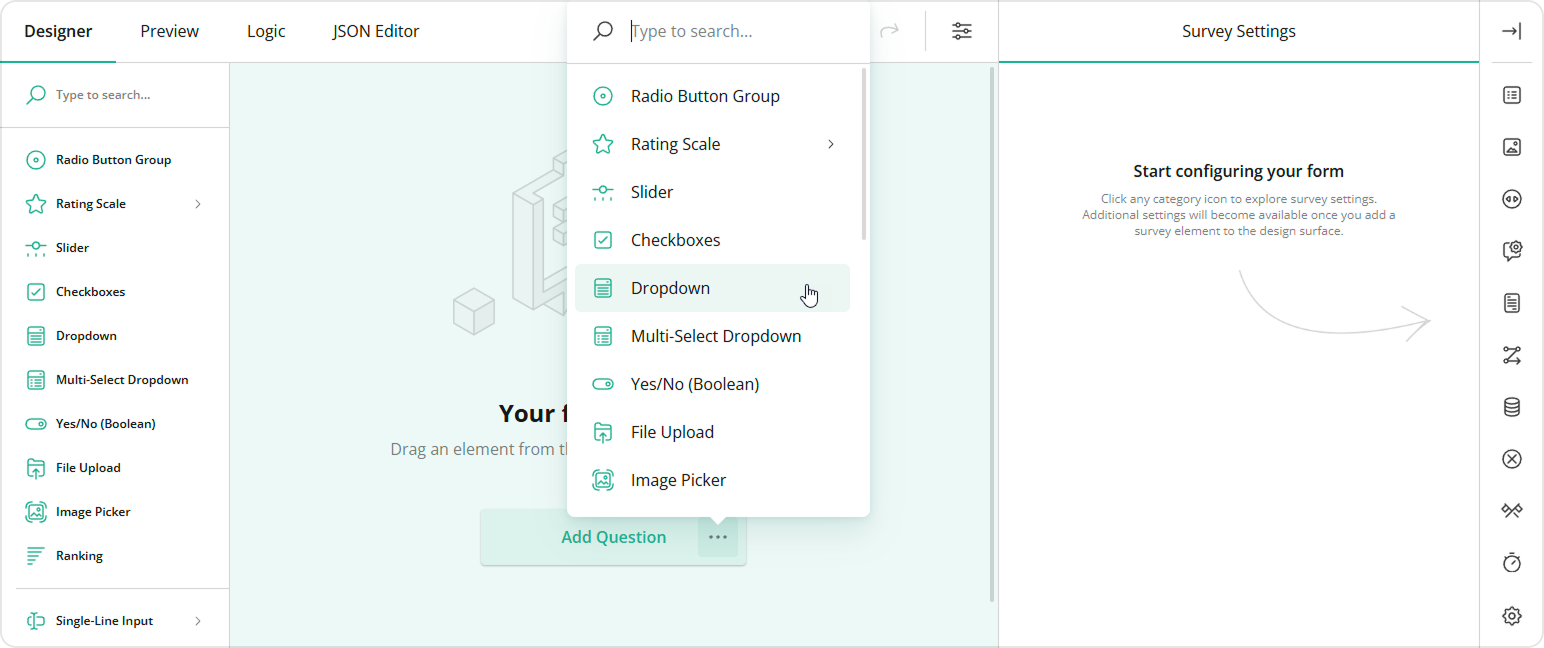Open the Logo settings icon in right sidebar
This screenshot has width=1544, height=648.
coord(1511,146)
